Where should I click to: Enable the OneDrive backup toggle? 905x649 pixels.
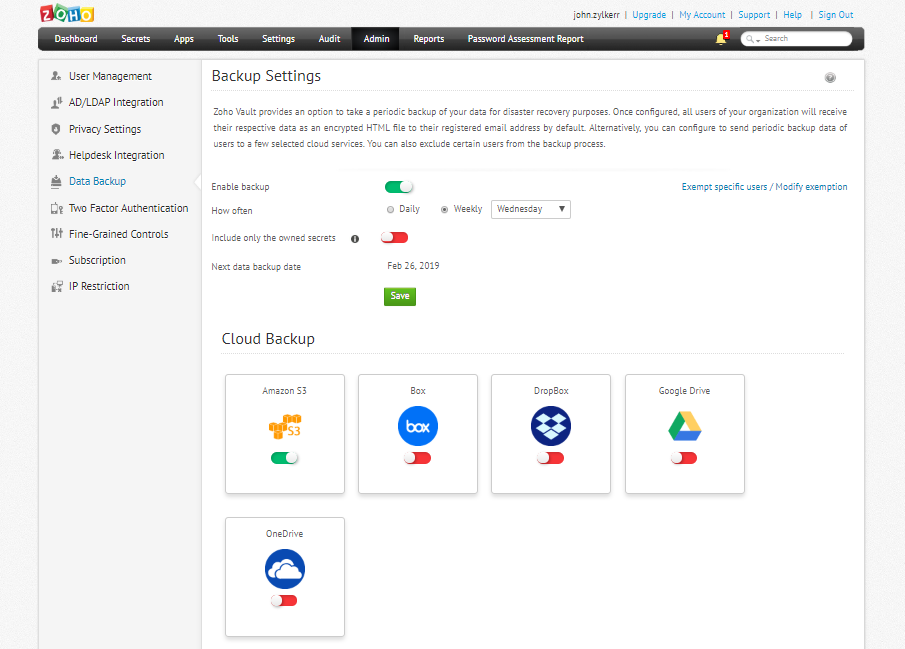[284, 601]
